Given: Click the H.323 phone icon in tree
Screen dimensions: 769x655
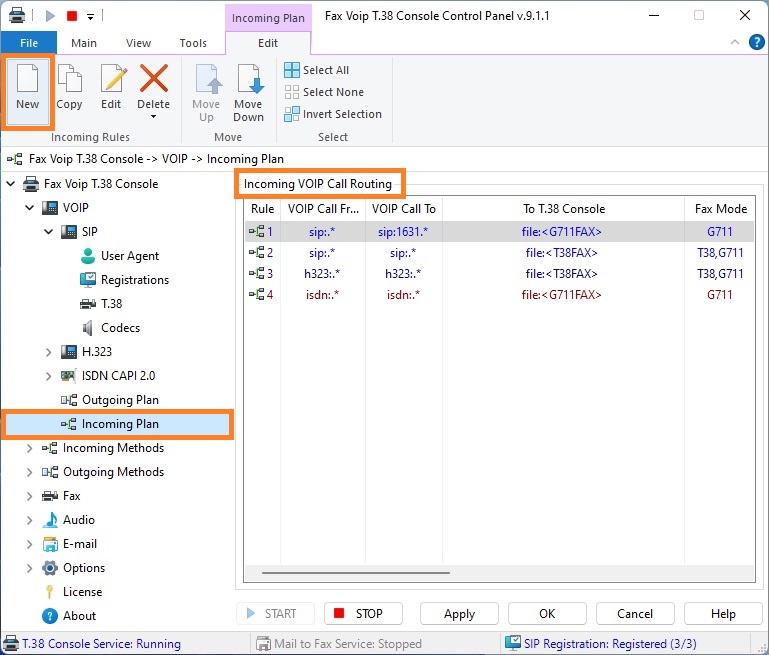Looking at the screenshot, I should pyautogui.click(x=69, y=352).
